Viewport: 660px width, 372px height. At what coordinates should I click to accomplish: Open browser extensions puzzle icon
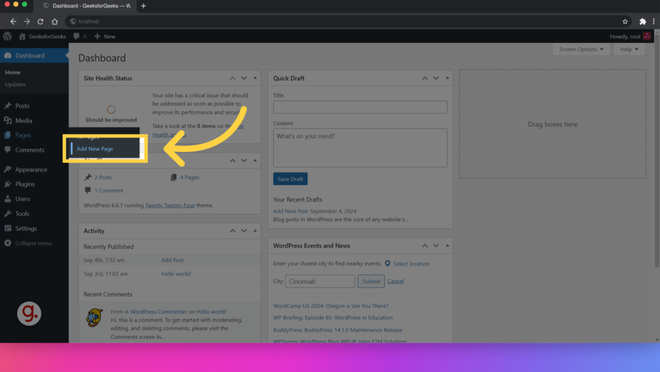pyautogui.click(x=642, y=21)
